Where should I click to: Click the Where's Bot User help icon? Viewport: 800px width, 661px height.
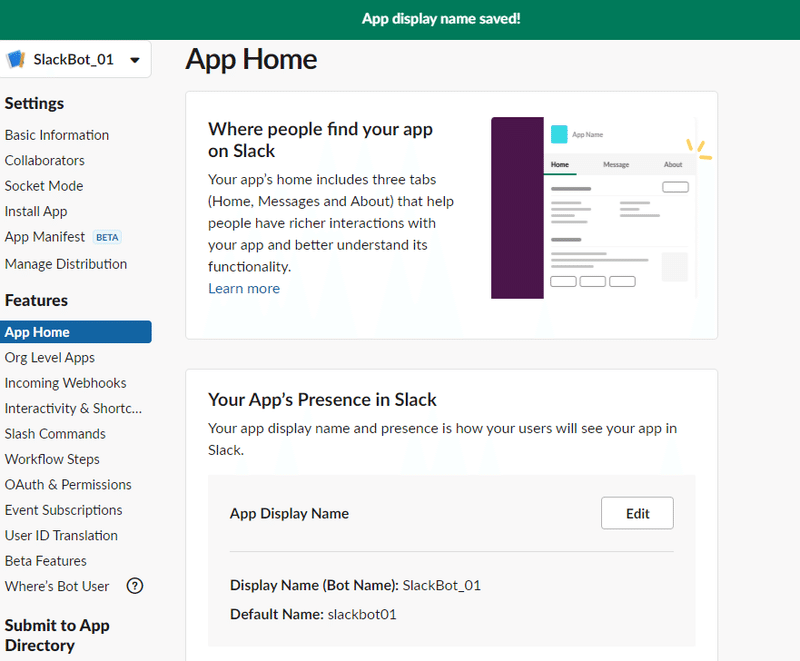pyautogui.click(x=135, y=586)
